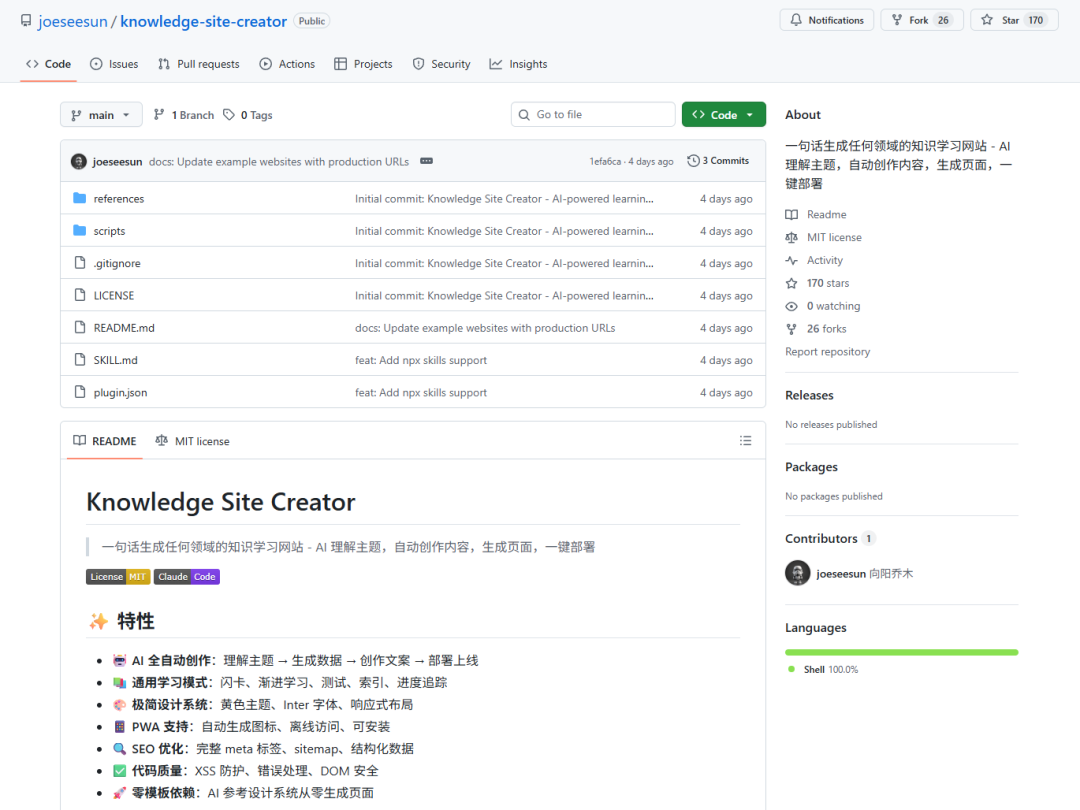Click the Knowledge Site Creator heading
This screenshot has width=1080, height=810.
point(220,502)
